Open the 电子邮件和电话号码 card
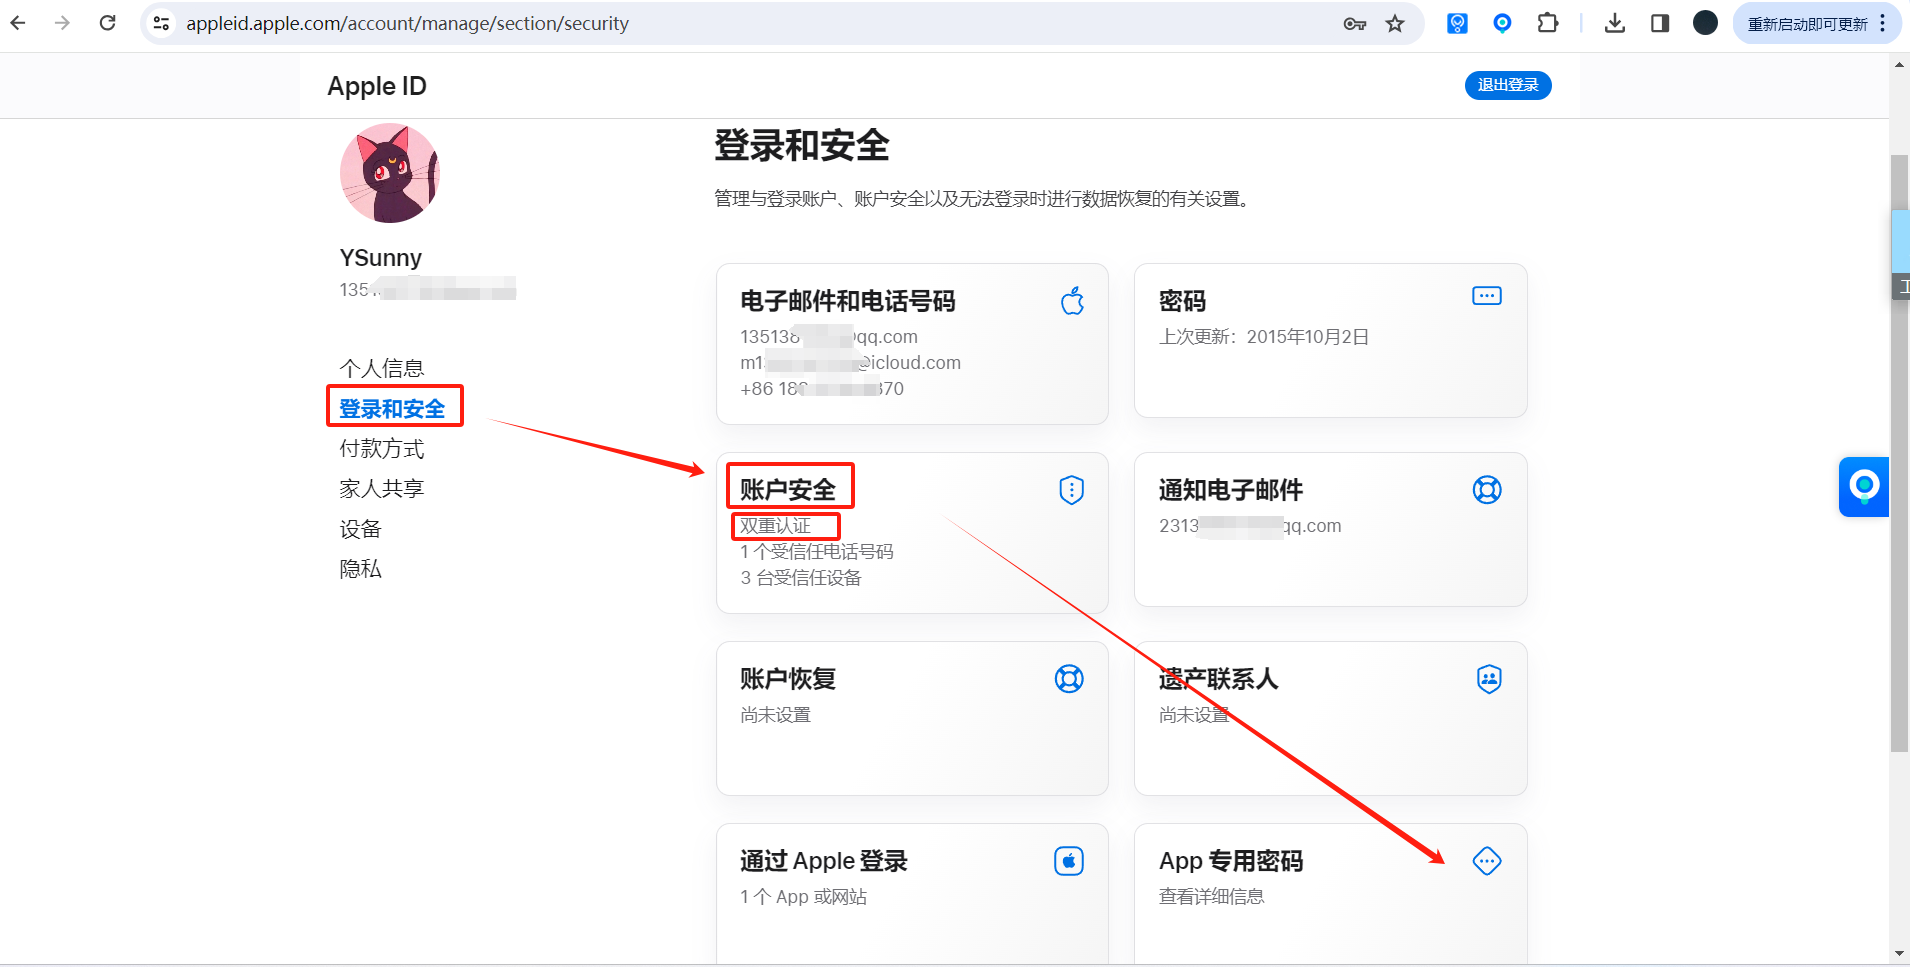 click(912, 344)
